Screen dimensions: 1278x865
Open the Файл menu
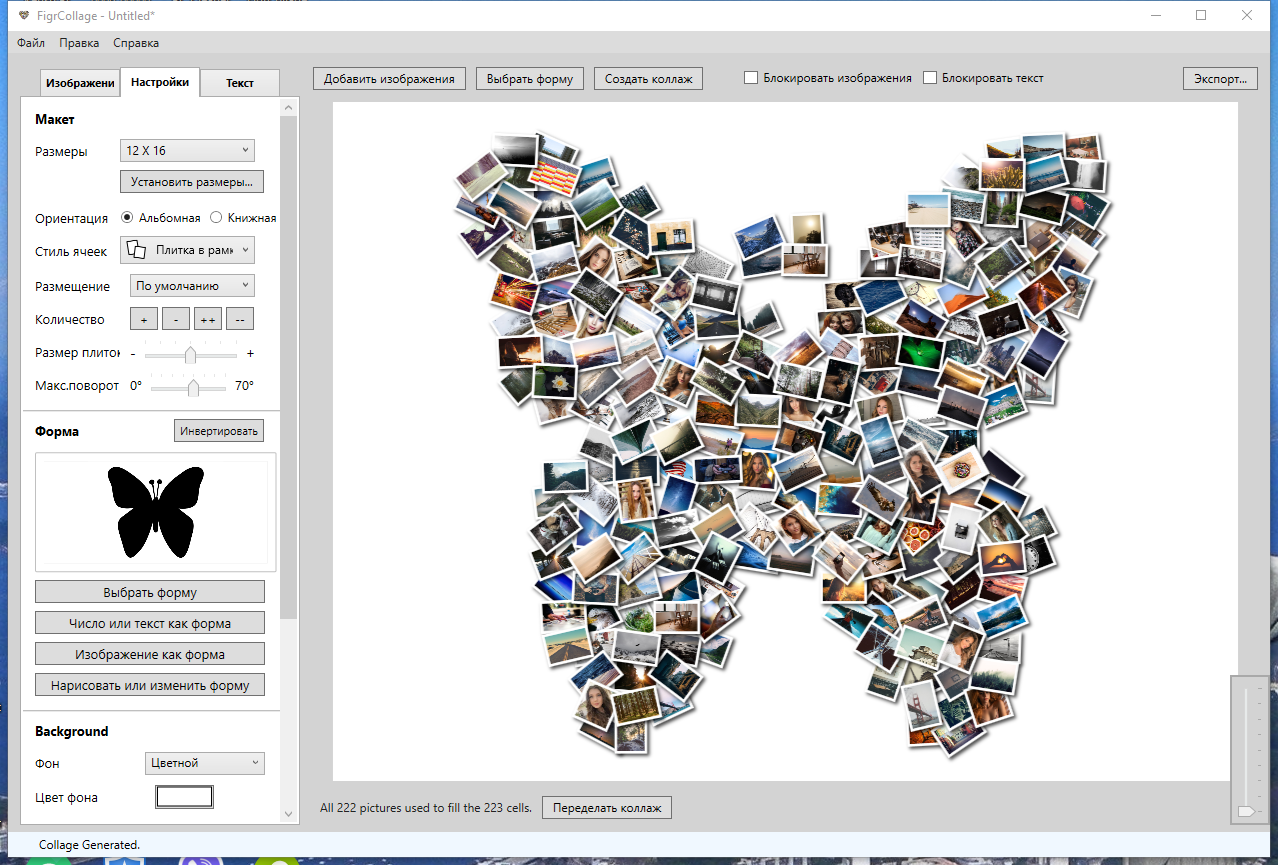tap(31, 43)
